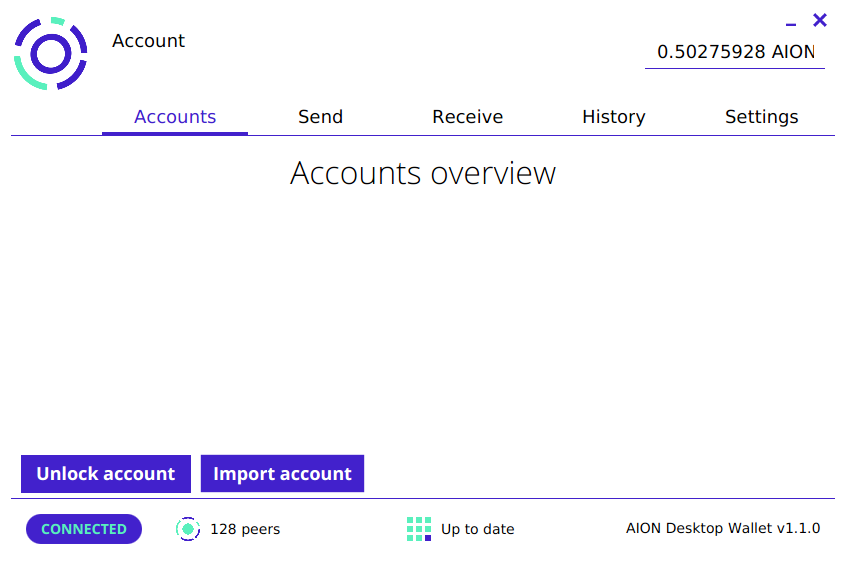Click the Import account button
846x562 pixels.
(282, 474)
